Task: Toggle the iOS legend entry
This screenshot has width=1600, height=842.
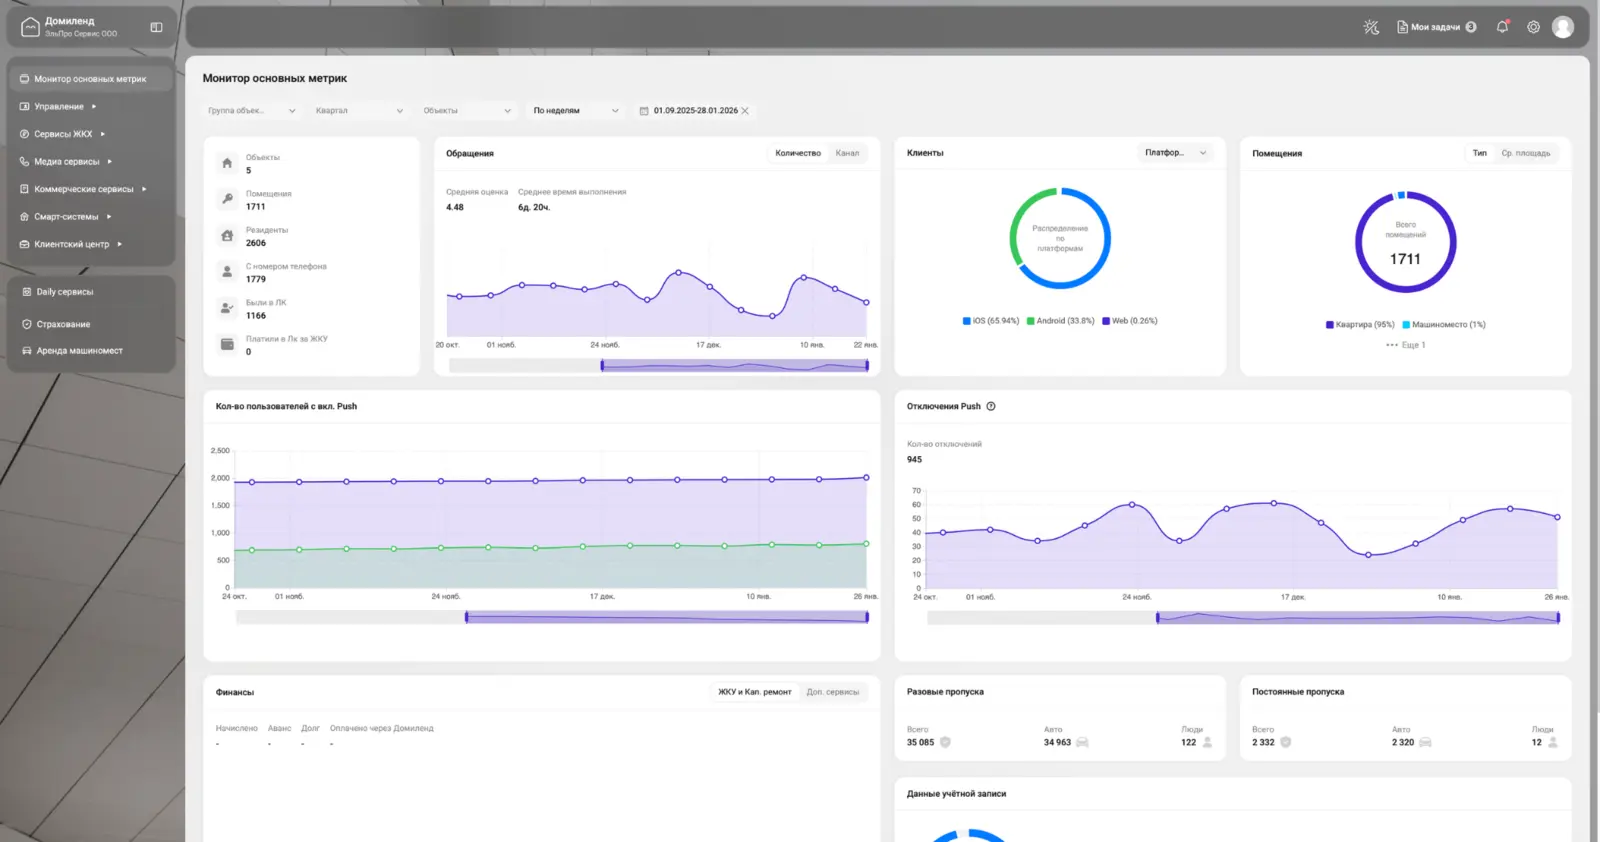Action: 991,321
